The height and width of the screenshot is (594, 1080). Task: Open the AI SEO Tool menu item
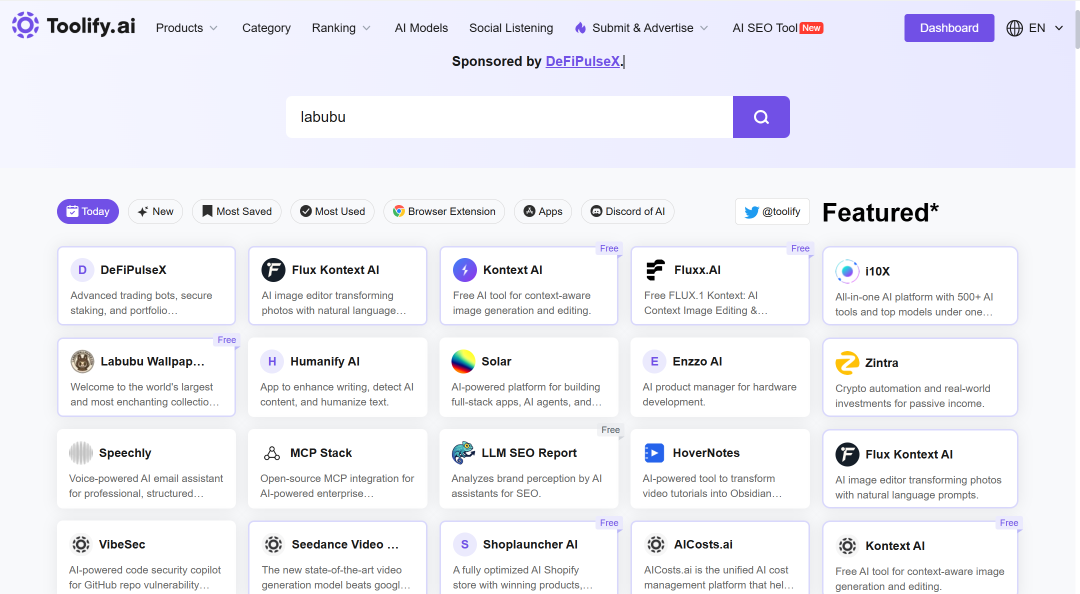pos(778,28)
